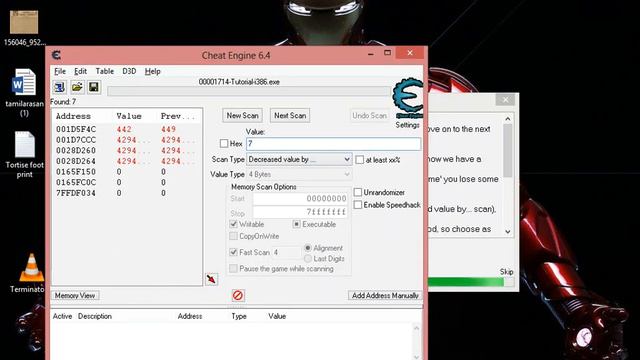Select the Alignment radio button
This screenshot has height=360, width=640.
[x=308, y=248]
